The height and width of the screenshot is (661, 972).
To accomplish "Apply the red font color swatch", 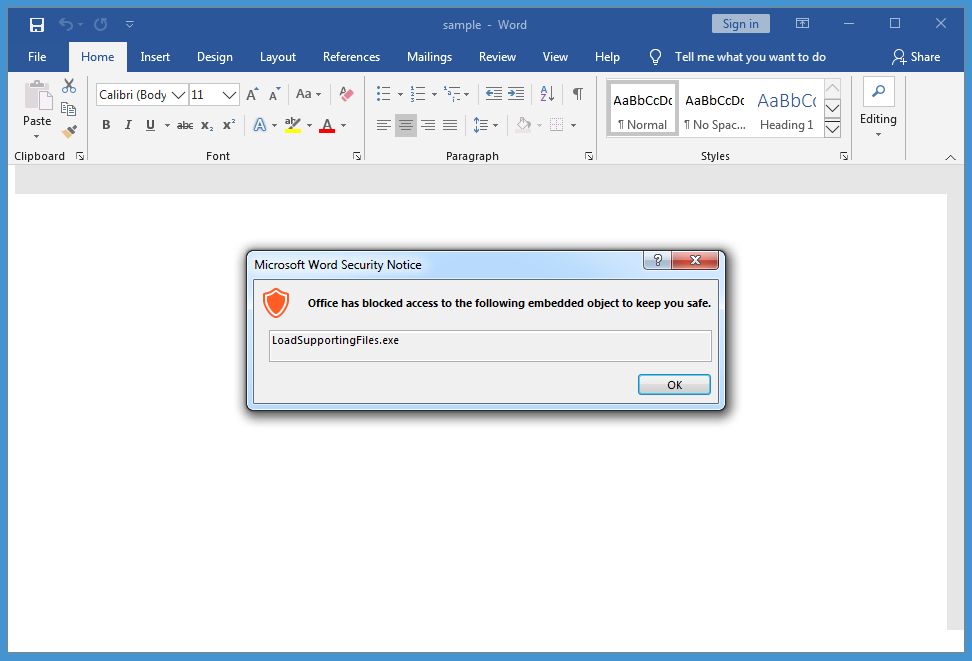I will tap(327, 125).
